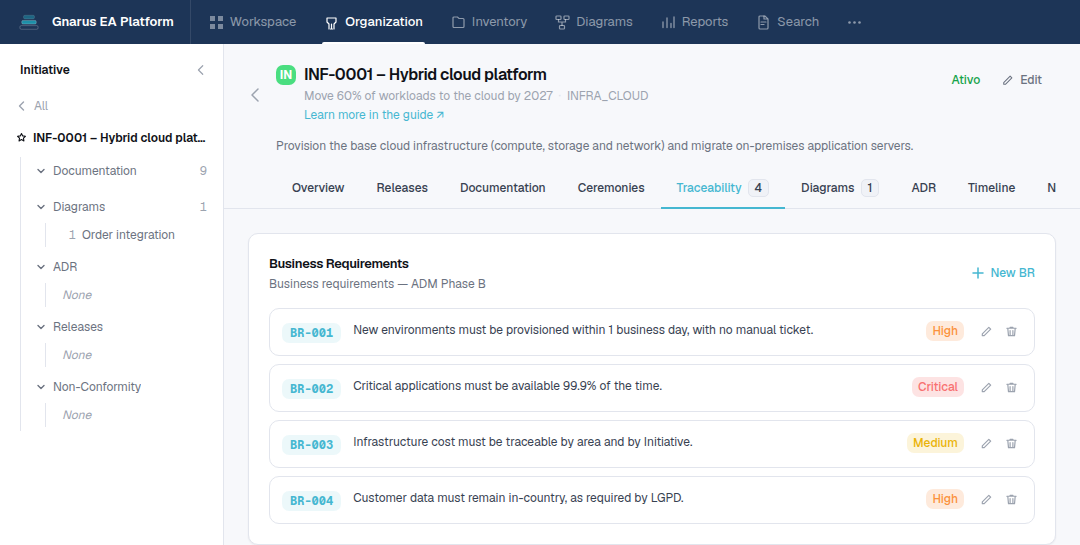Click the Medium priority badge on BR-003

tap(935, 442)
